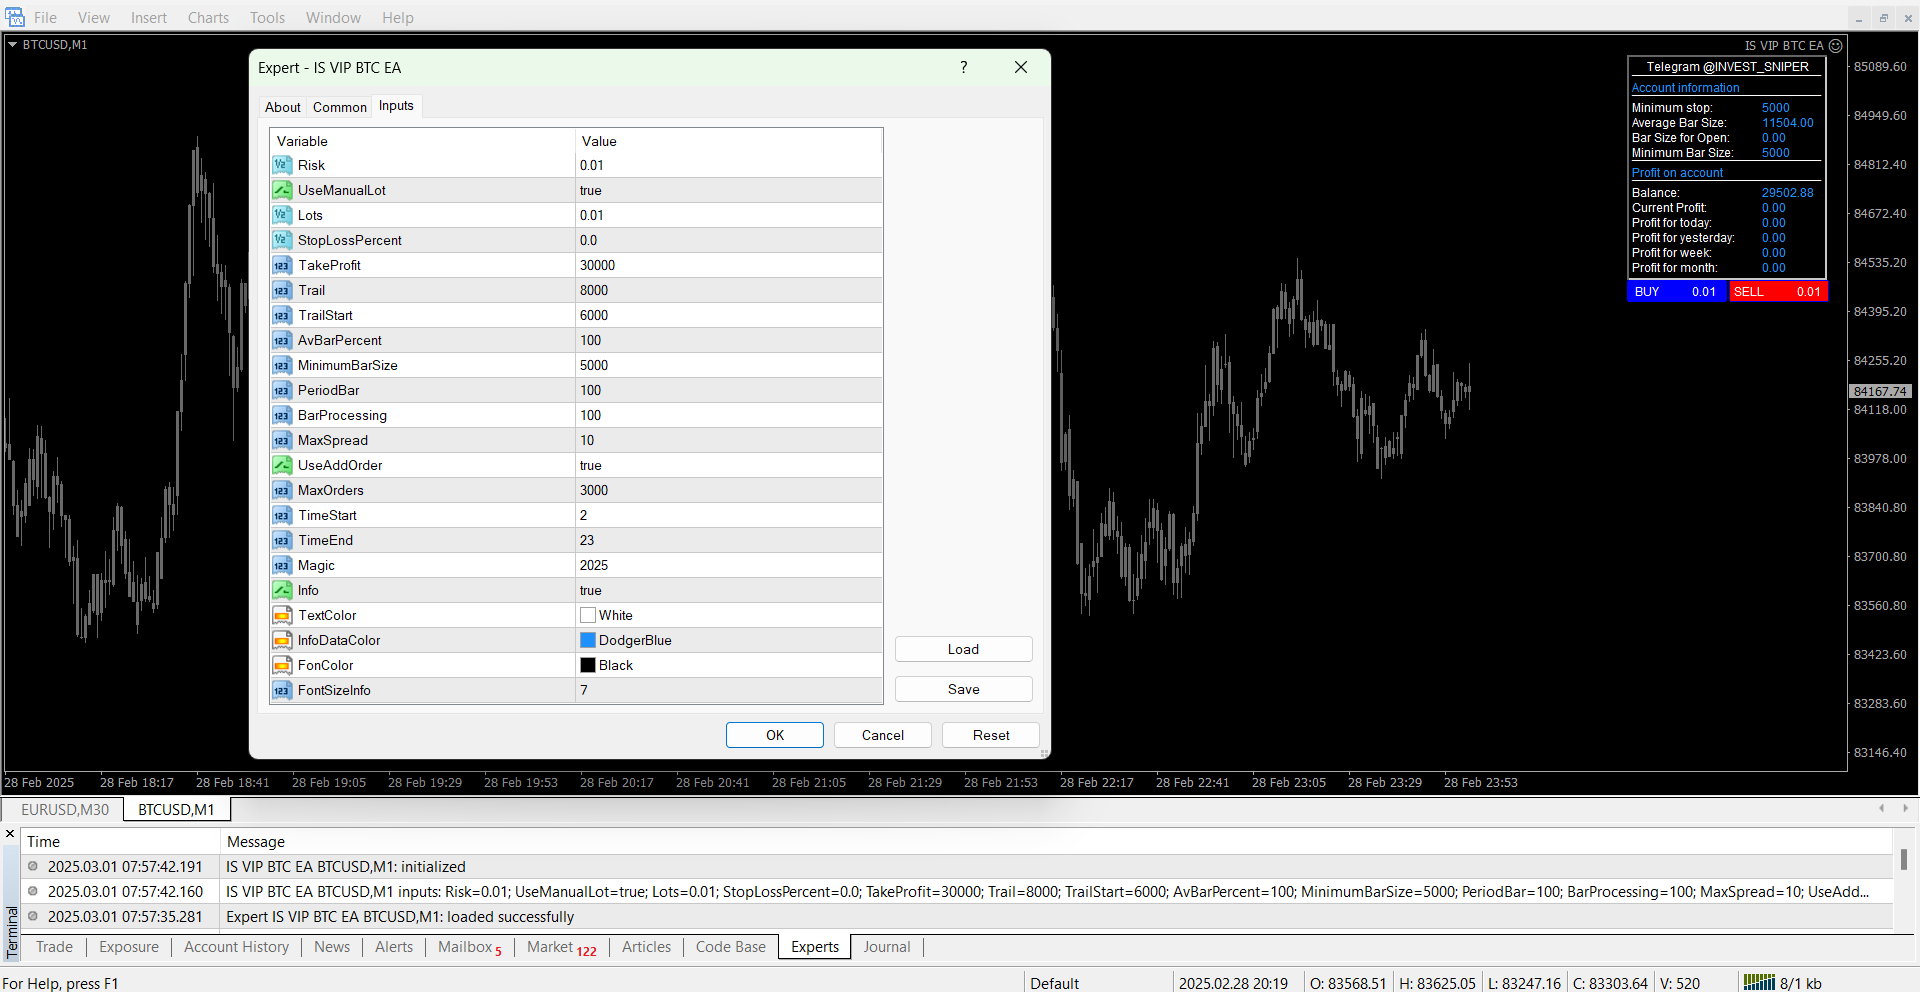Click the Risk variable's double-type icon
This screenshot has height=992, width=1920.
pyautogui.click(x=282, y=165)
